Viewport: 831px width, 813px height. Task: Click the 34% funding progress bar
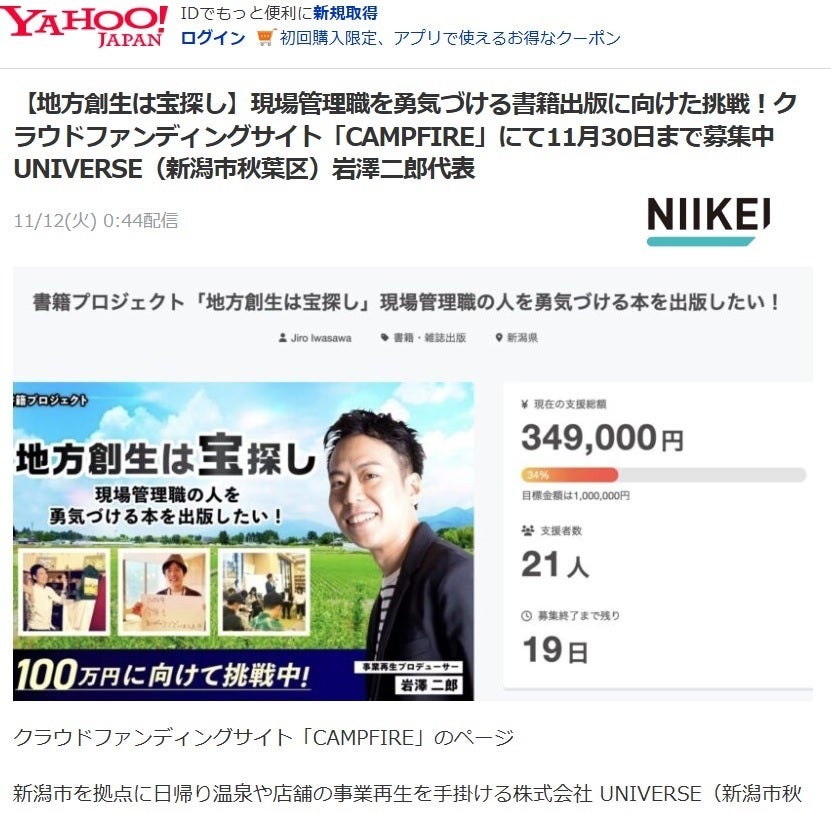tap(664, 474)
